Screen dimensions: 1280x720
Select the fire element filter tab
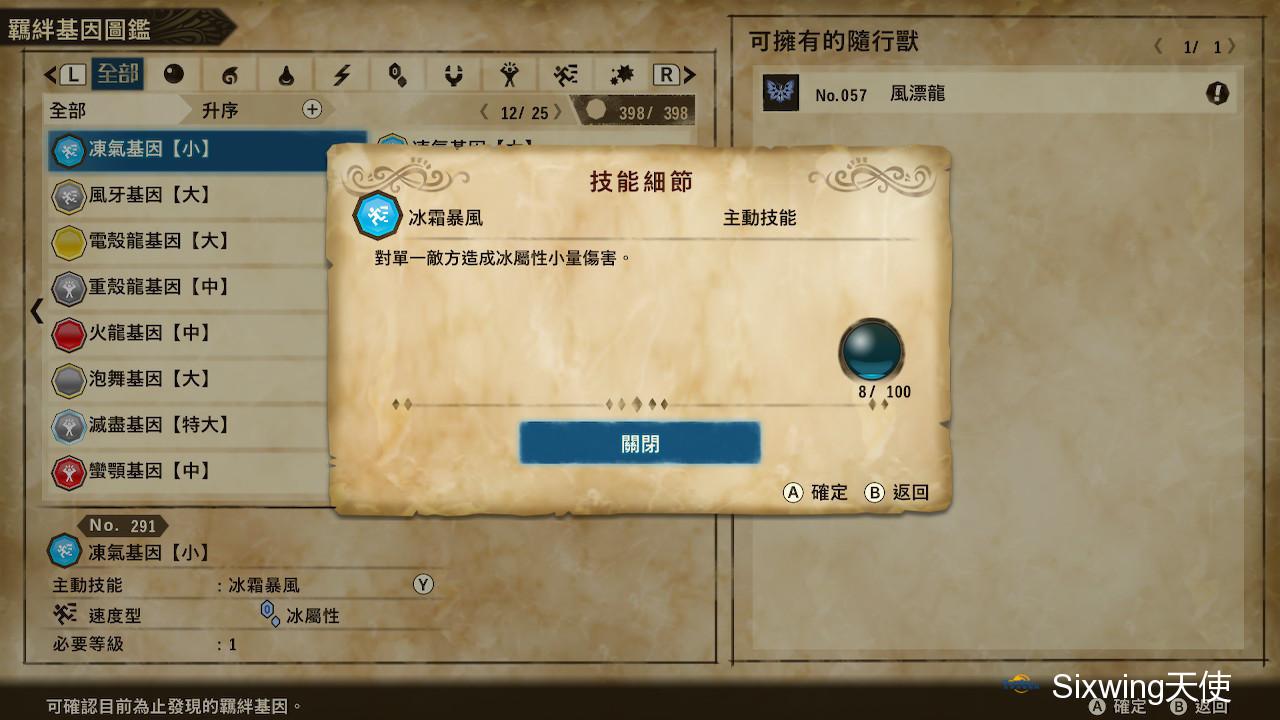click(230, 75)
